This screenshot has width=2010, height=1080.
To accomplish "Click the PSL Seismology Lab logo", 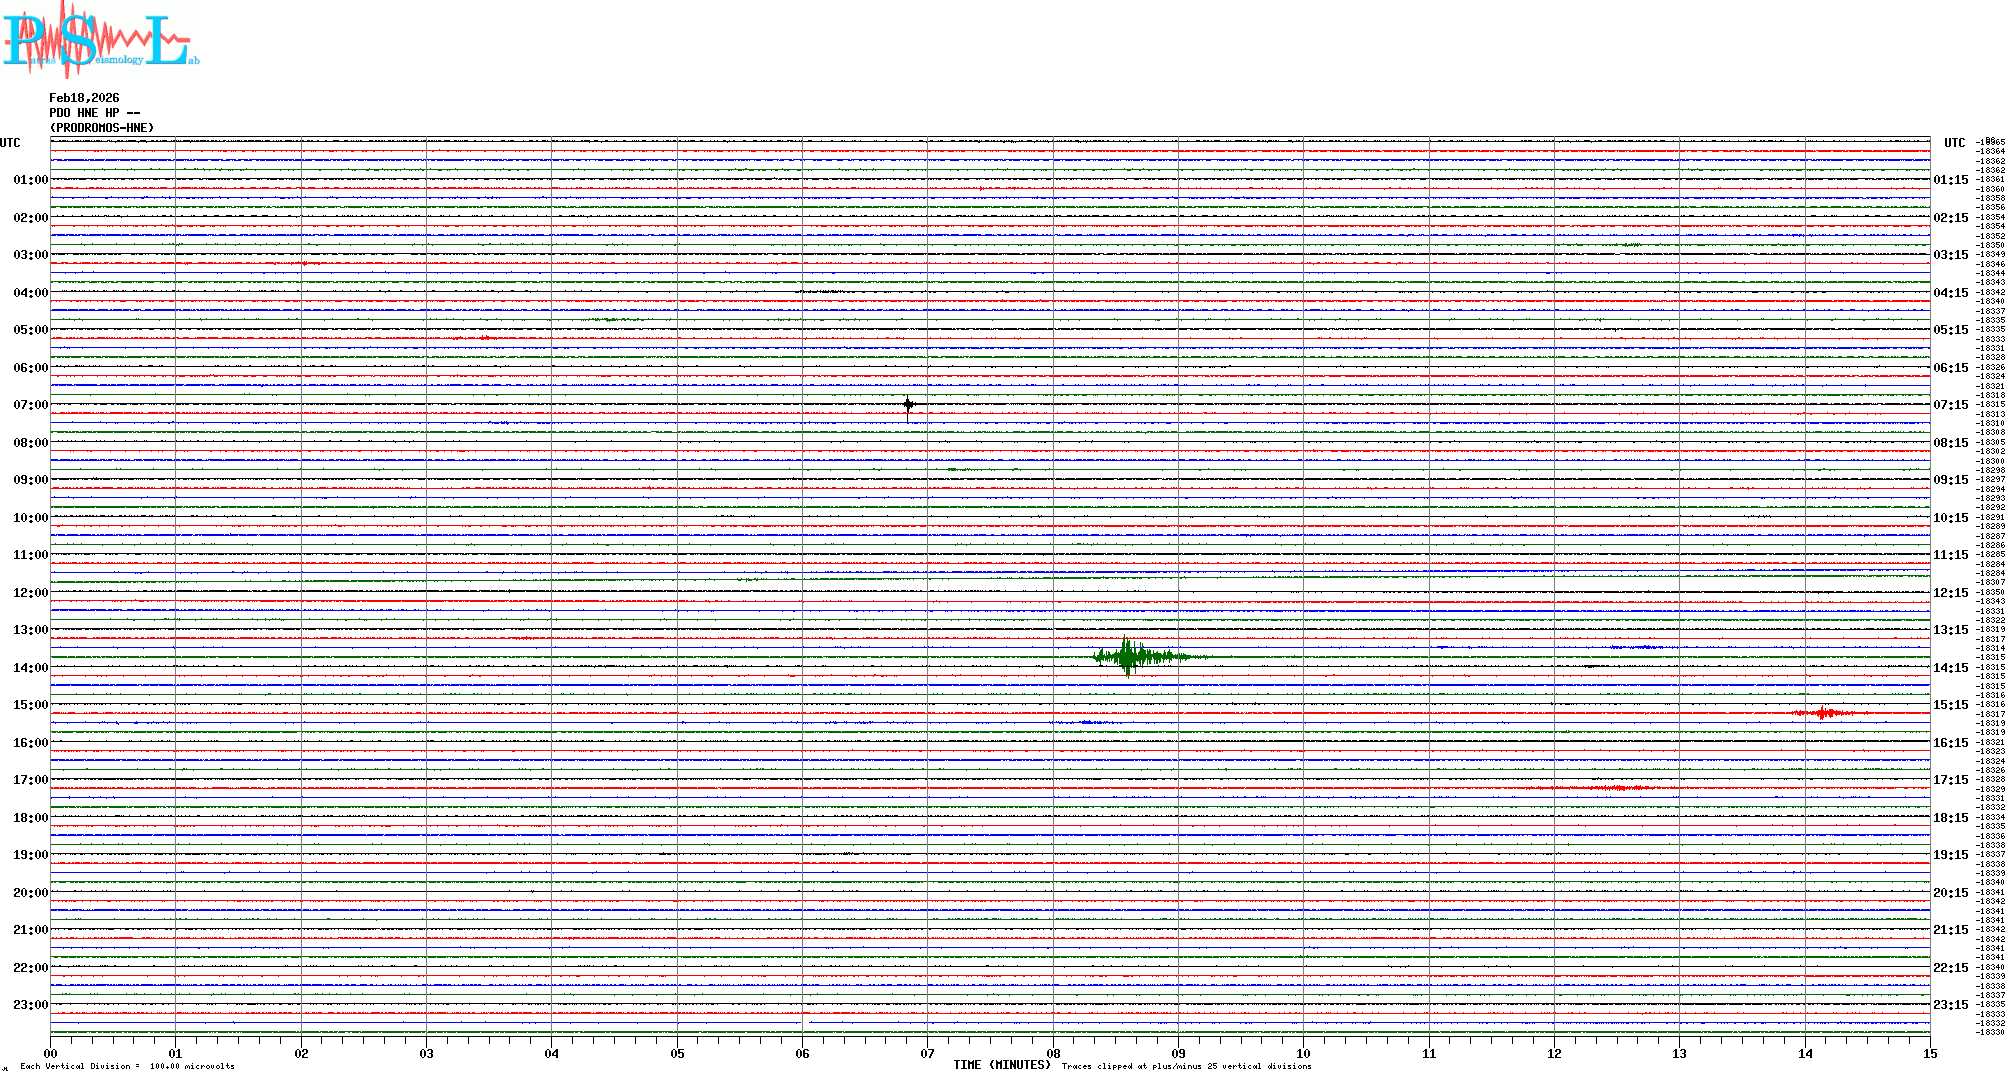I will [100, 40].
